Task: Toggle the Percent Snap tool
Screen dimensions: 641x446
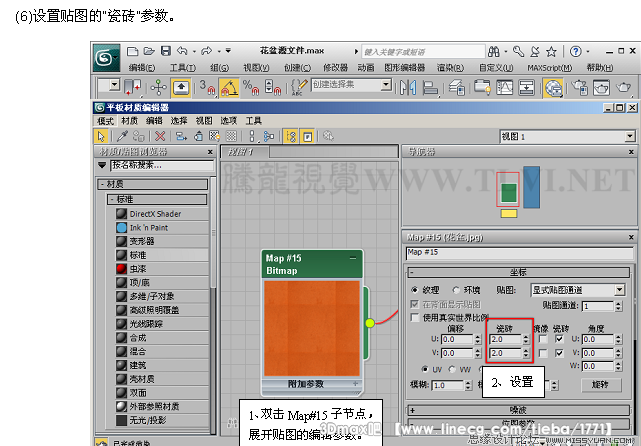Action: click(x=251, y=87)
